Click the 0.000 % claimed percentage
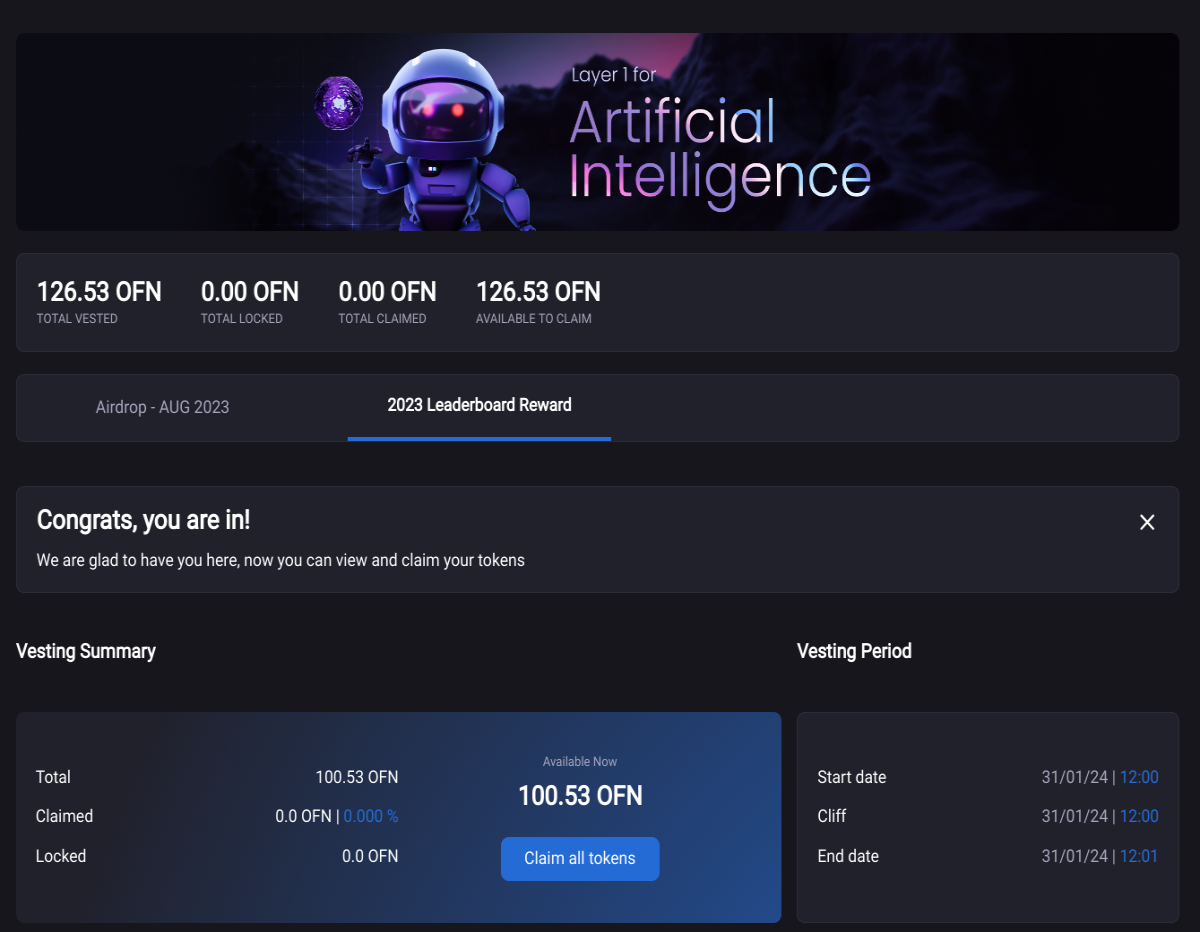The width and height of the screenshot is (1200, 932). 371,816
